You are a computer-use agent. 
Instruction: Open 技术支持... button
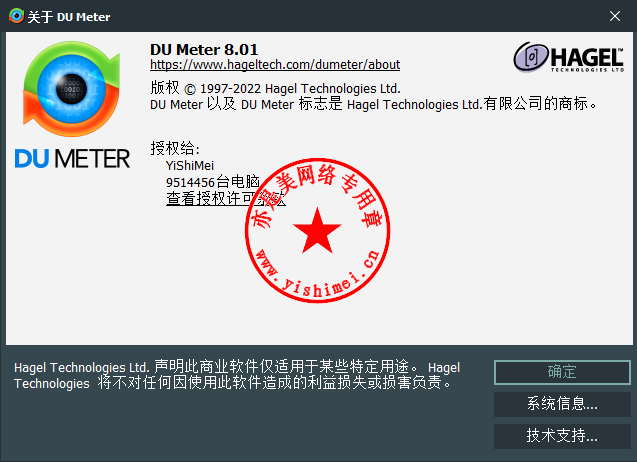pos(562,436)
